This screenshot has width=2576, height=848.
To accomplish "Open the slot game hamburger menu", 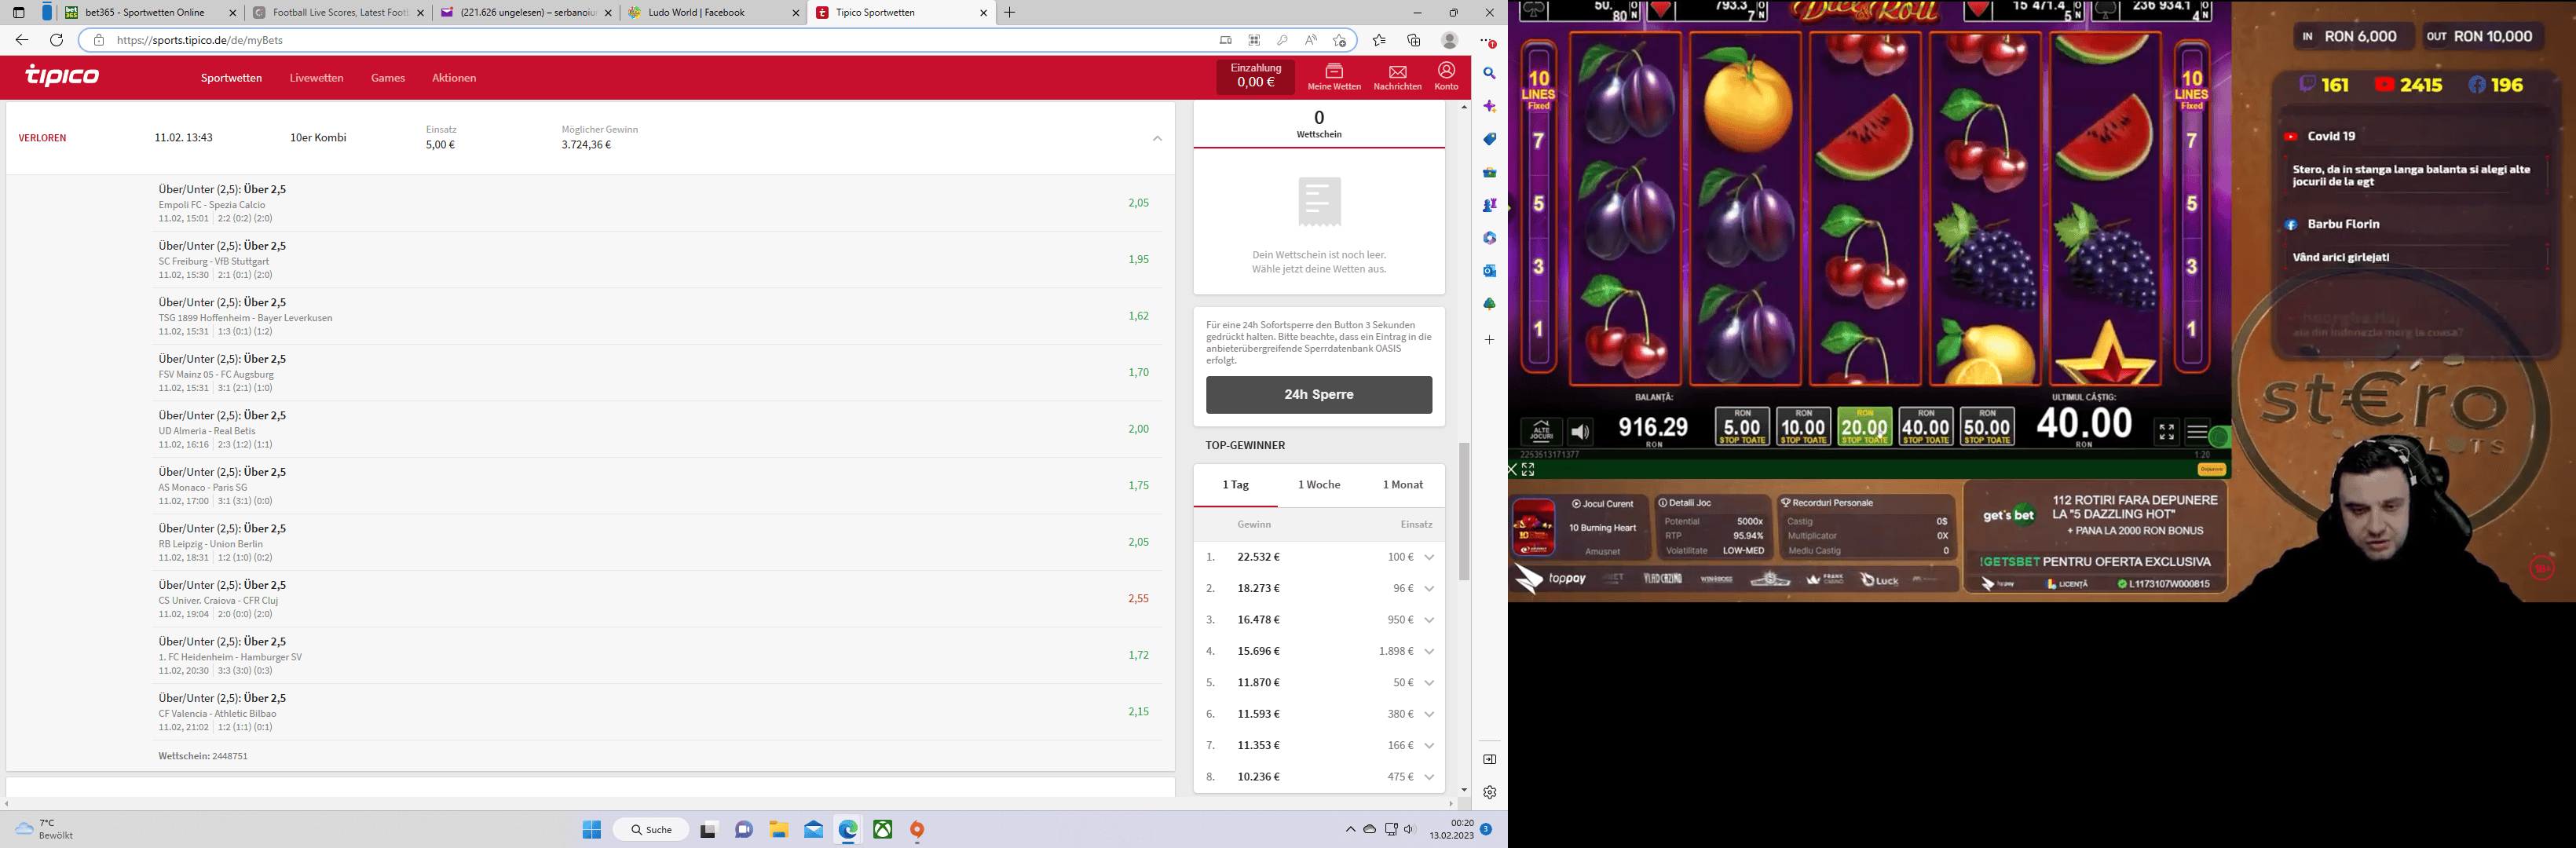I will pyautogui.click(x=2197, y=432).
